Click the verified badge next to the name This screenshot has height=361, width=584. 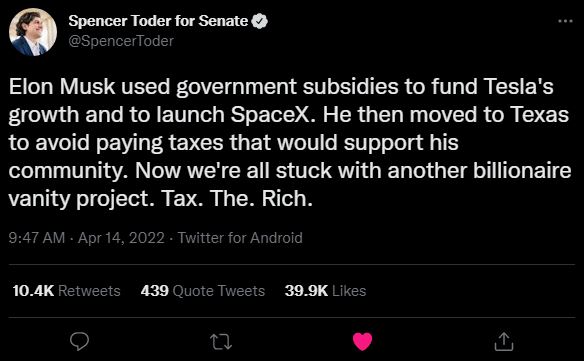tap(260, 21)
